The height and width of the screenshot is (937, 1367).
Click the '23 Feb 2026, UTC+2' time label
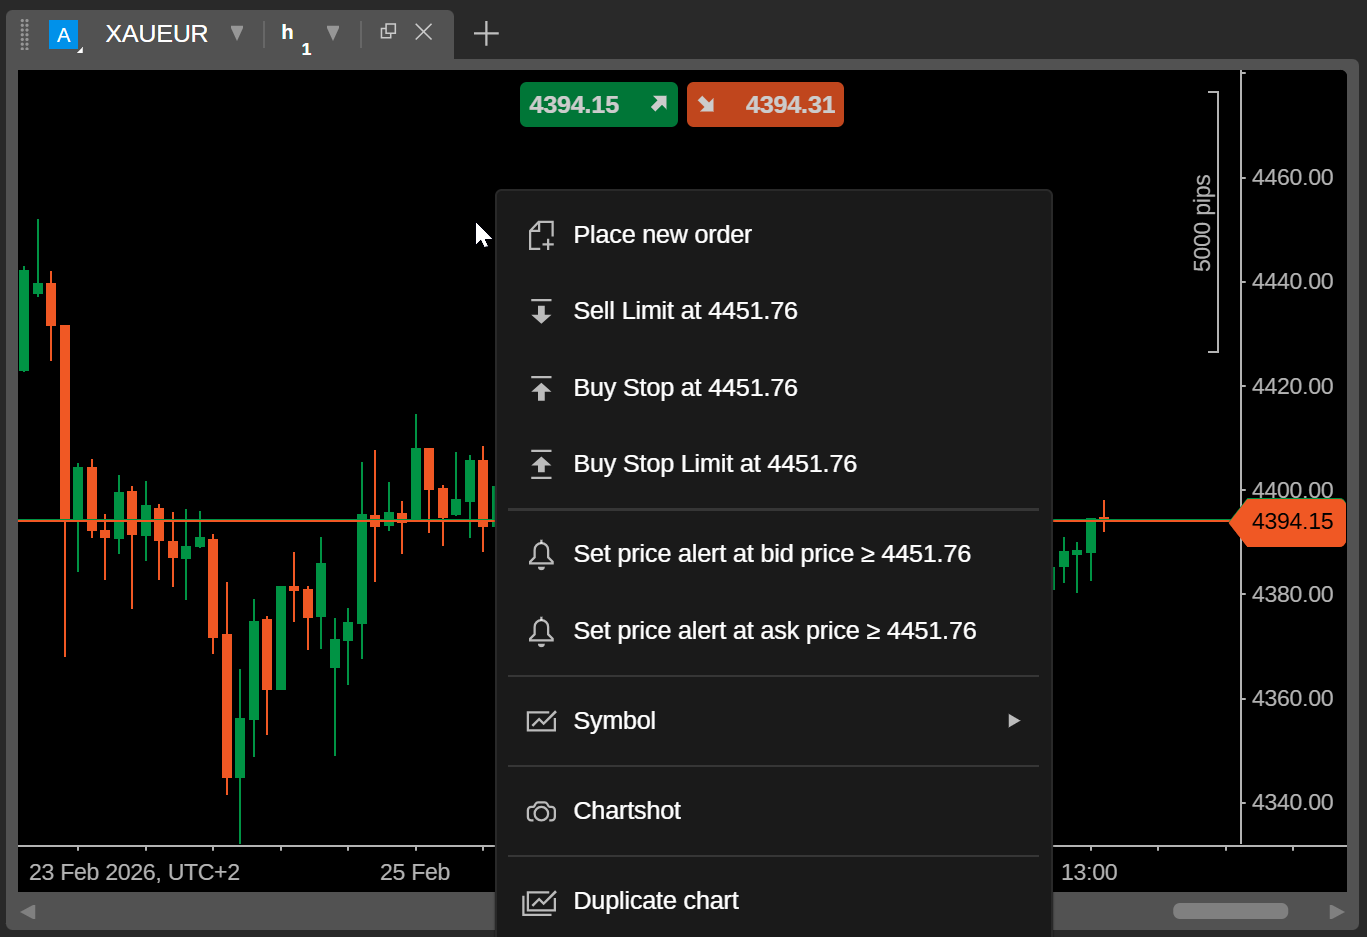(134, 872)
